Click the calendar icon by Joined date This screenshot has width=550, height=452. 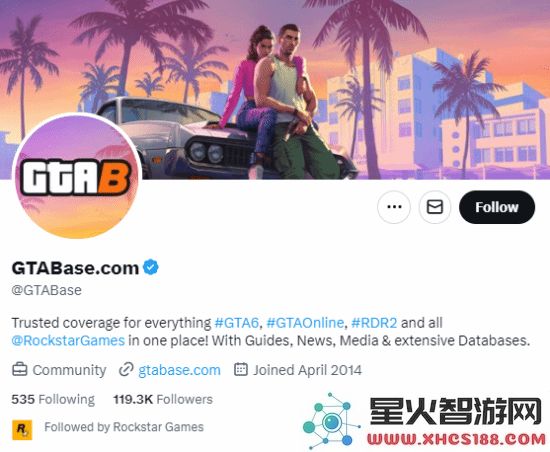click(x=241, y=370)
